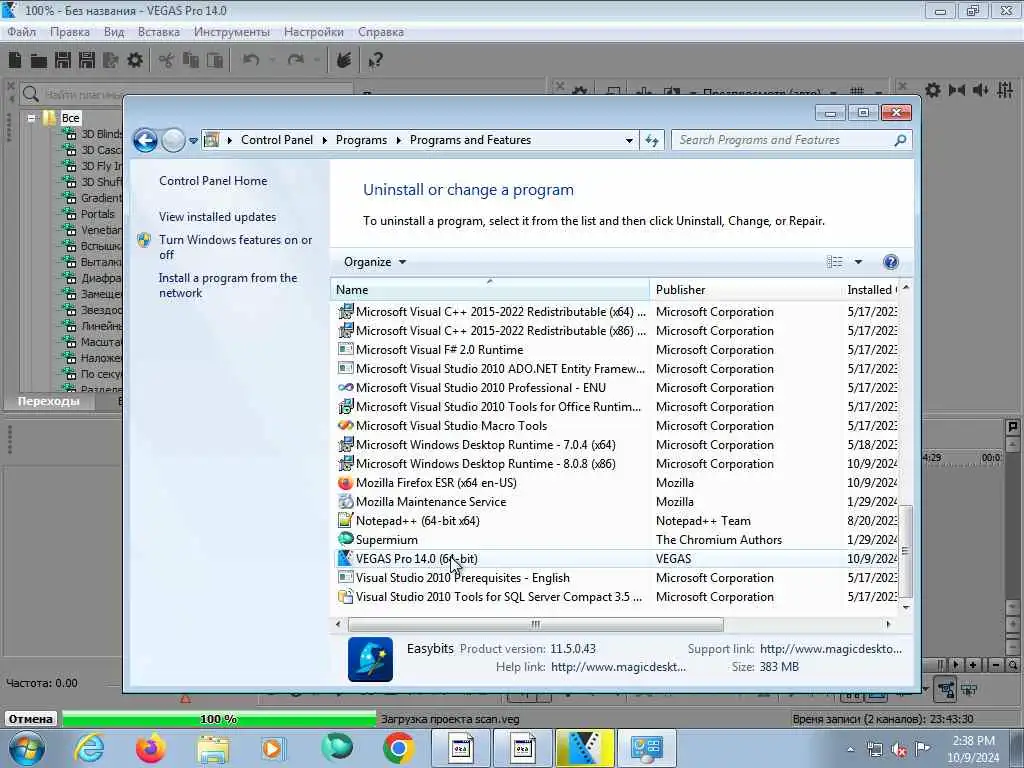
Task: Click the vertical scrollbar thumb of programs list
Action: [x=906, y=551]
